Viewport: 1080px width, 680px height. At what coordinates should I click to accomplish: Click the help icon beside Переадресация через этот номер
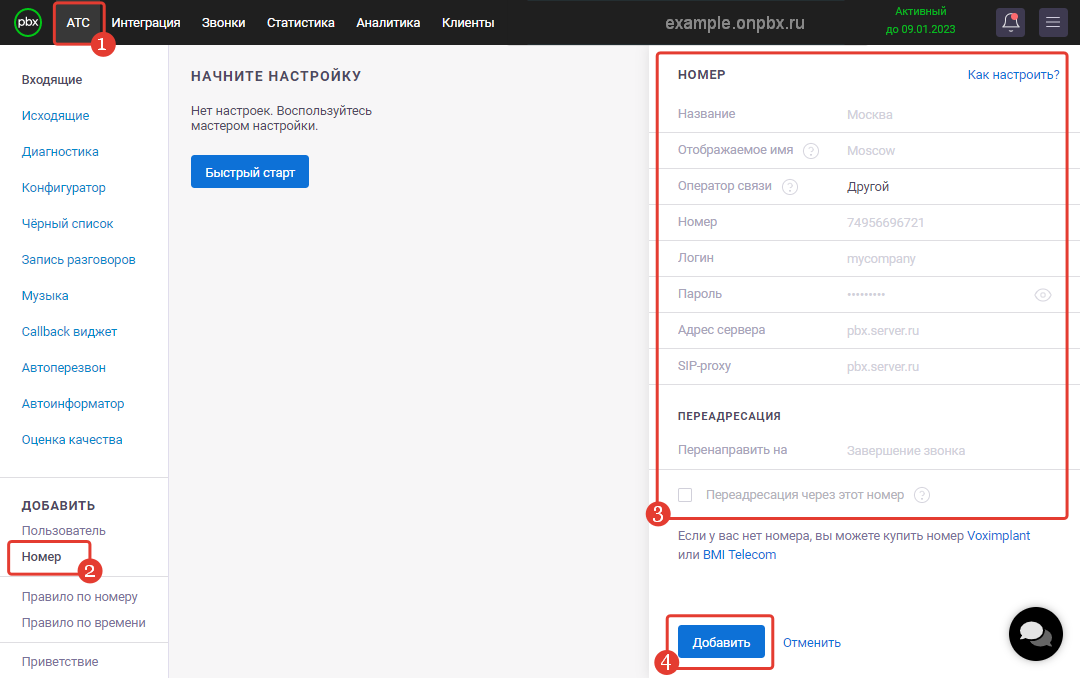pos(921,495)
